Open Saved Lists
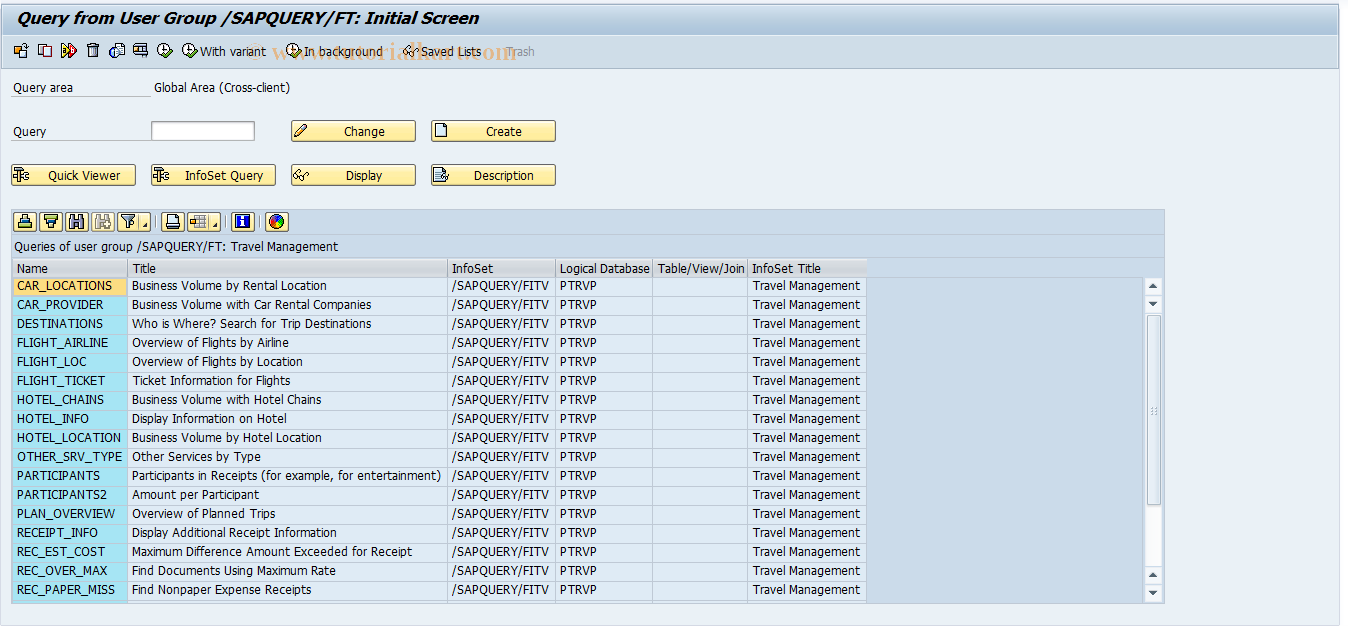Image resolution: width=1348 pixels, height=626 pixels. coord(442,51)
